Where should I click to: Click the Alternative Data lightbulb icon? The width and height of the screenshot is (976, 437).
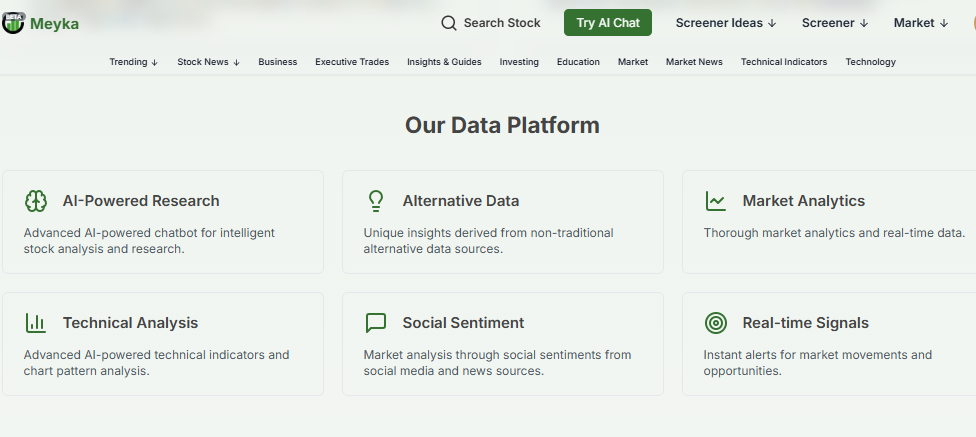(x=376, y=201)
